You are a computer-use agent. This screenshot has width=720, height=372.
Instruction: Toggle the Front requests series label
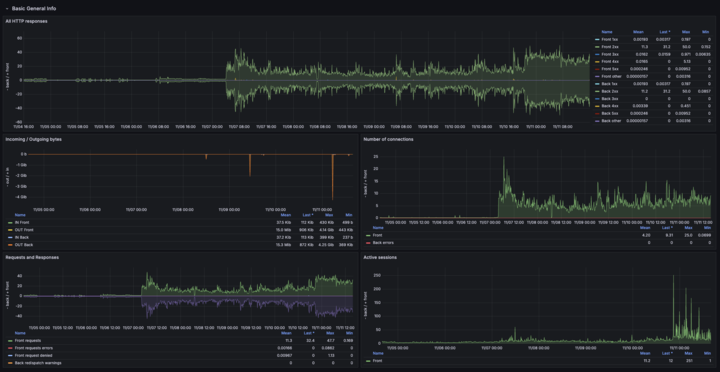pos(28,341)
